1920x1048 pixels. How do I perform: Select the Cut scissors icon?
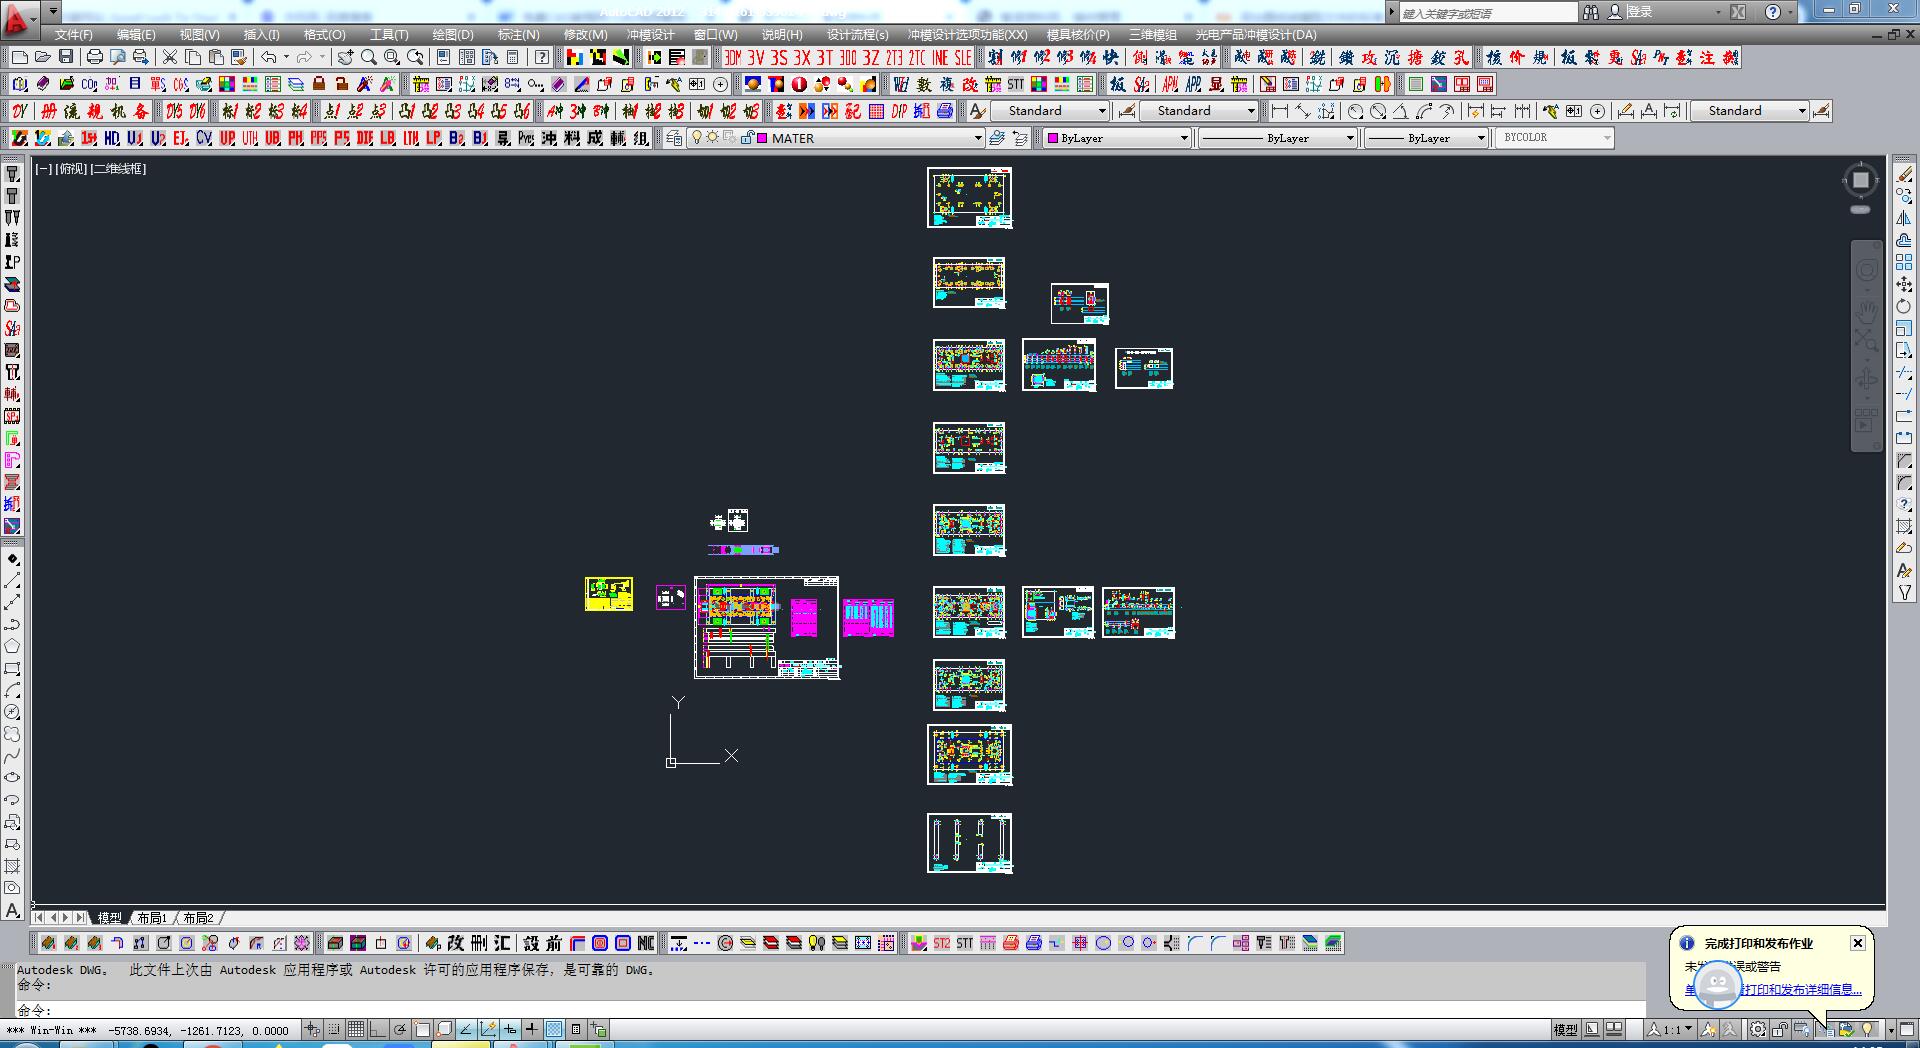[170, 57]
